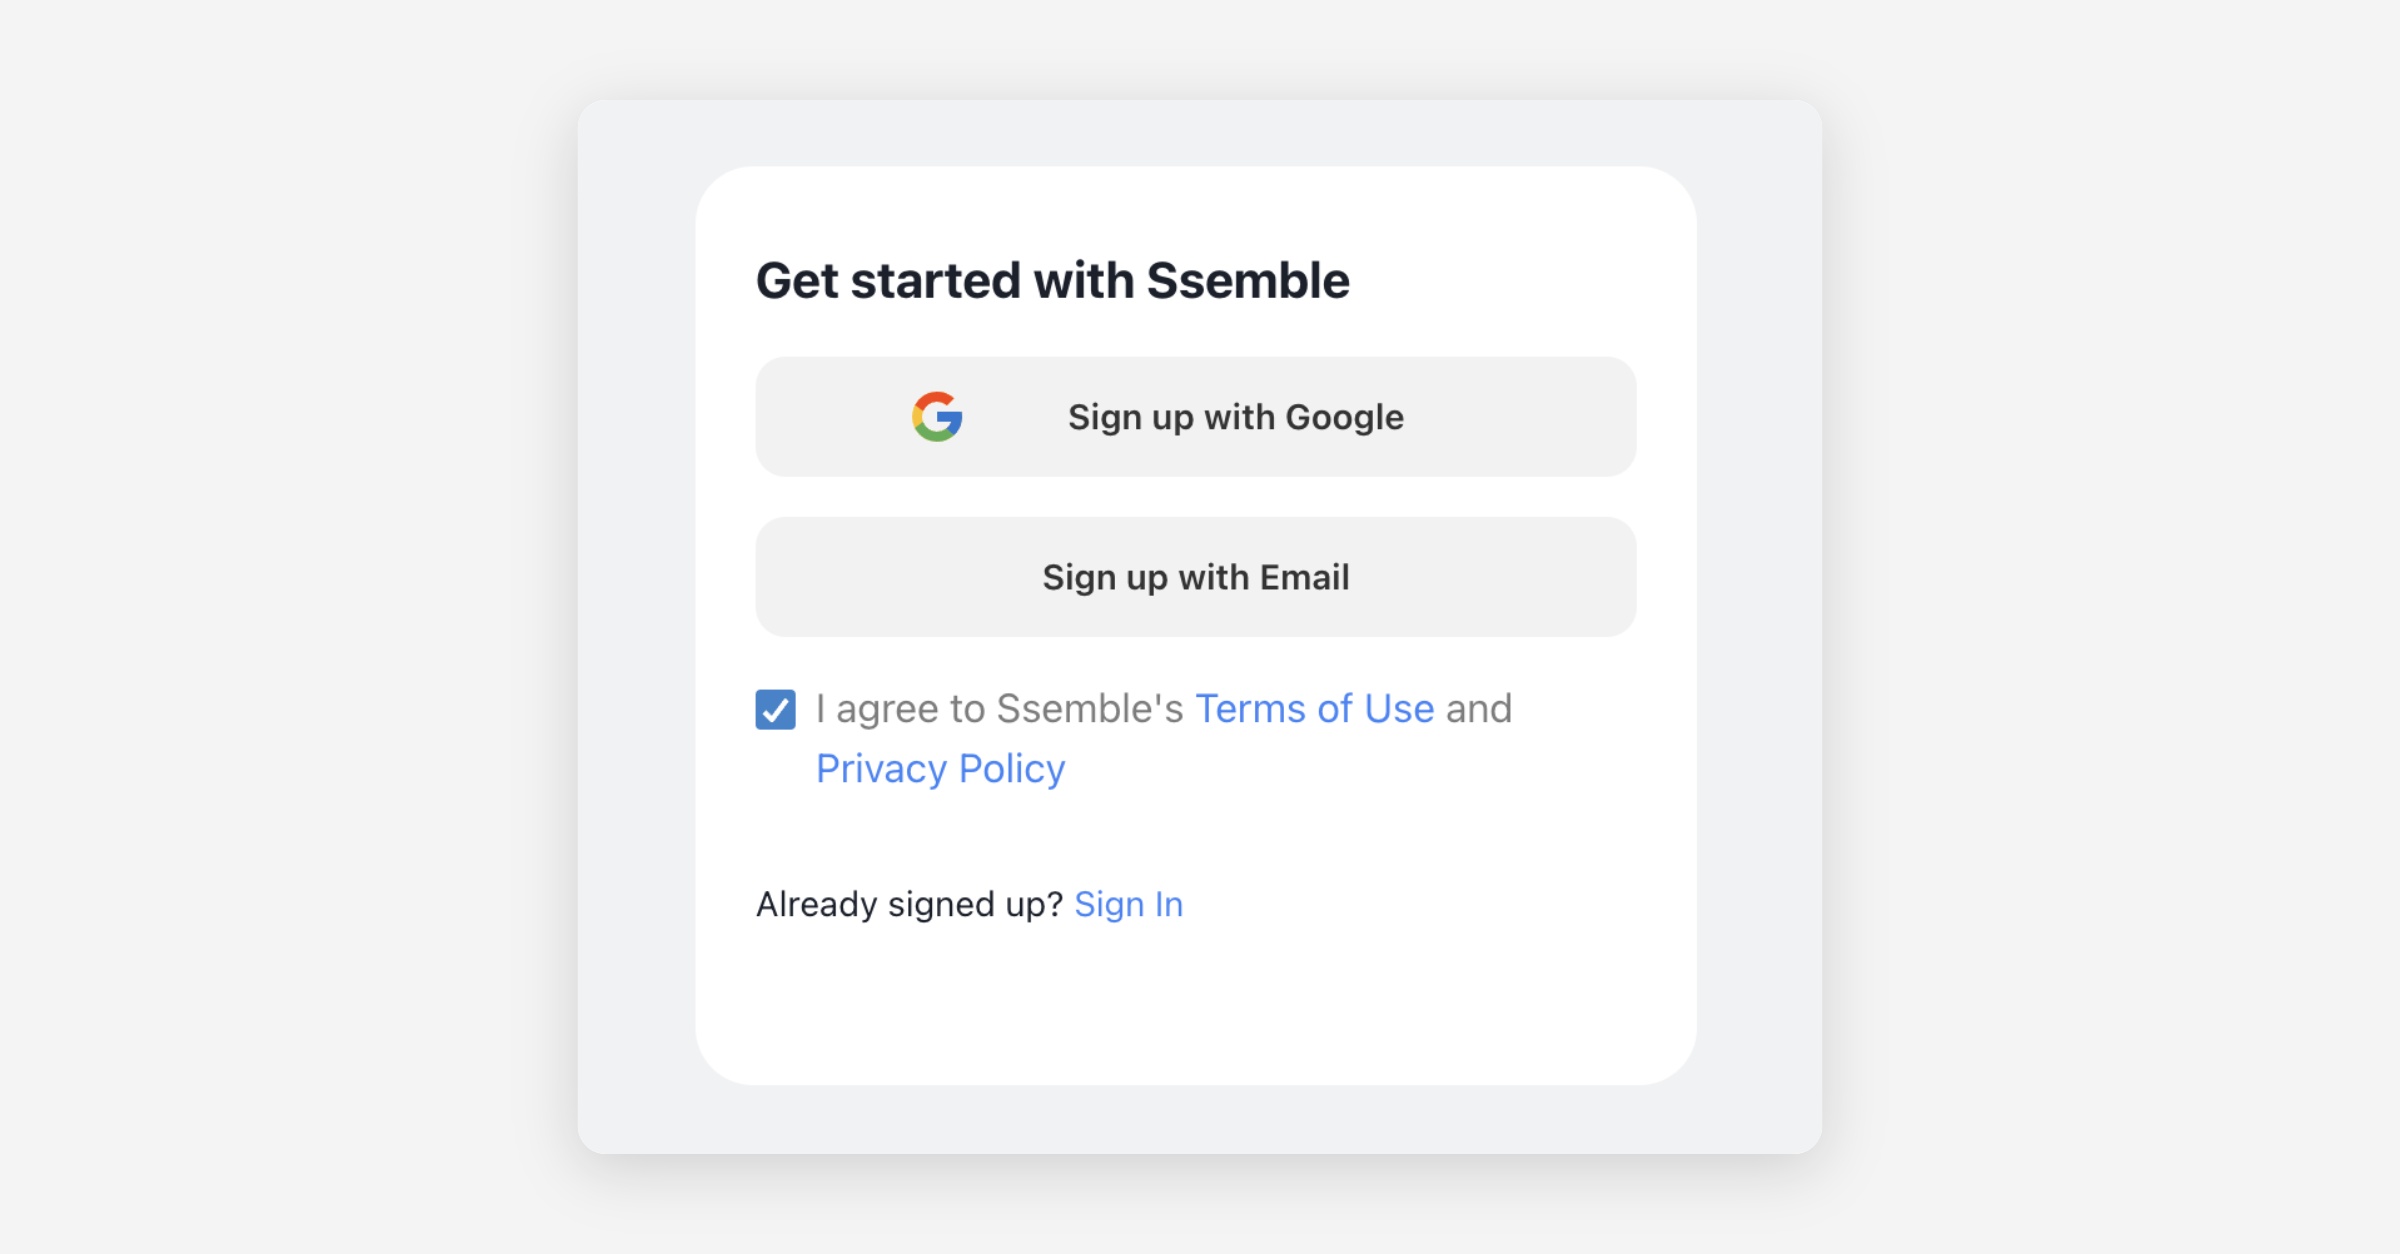Click the white checkmark in the blue box
2400x1254 pixels.
click(775, 710)
